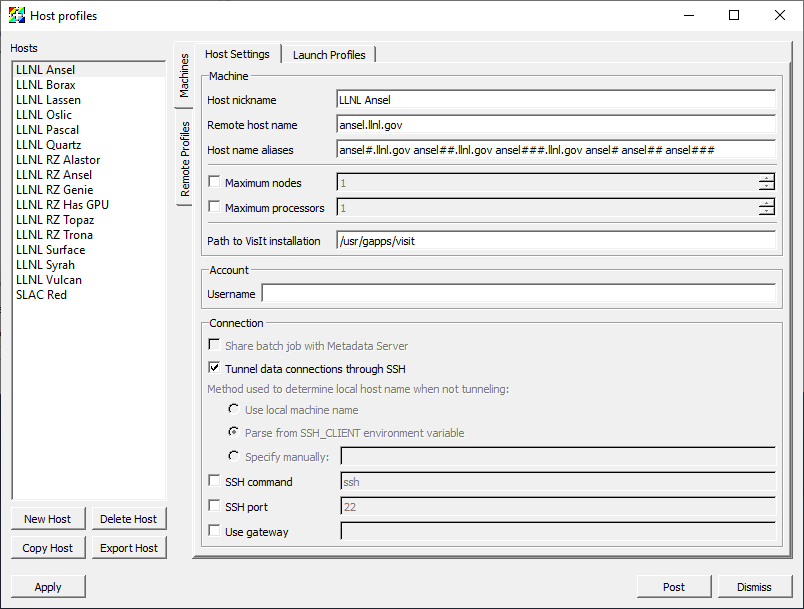This screenshot has width=804, height=609.
Task: Select LLNL Oslic in Hosts list
Action: point(89,114)
